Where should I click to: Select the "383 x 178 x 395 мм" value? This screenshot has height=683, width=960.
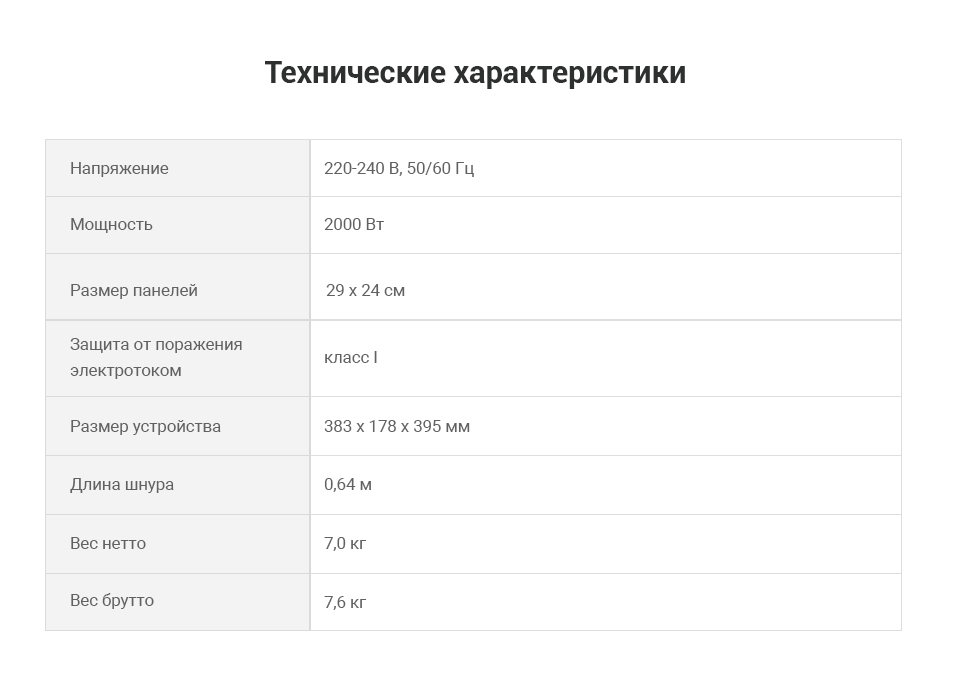pyautogui.click(x=397, y=426)
